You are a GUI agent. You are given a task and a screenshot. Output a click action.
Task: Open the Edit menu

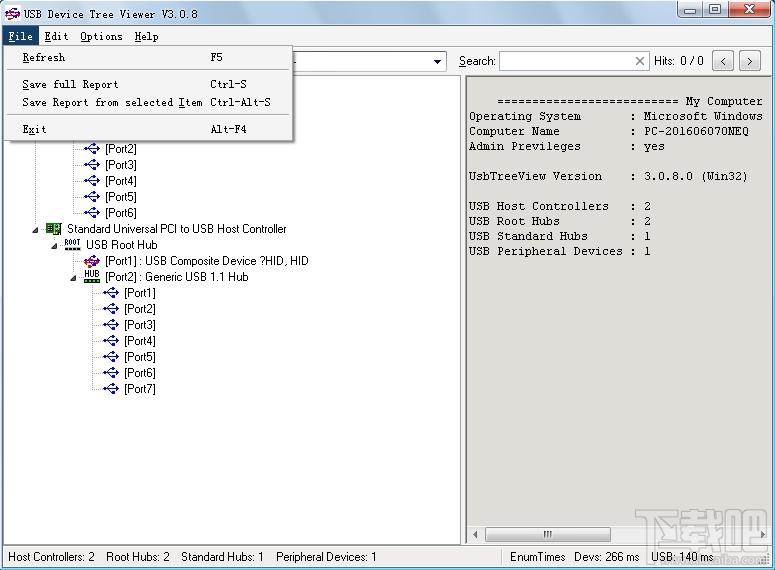(56, 37)
